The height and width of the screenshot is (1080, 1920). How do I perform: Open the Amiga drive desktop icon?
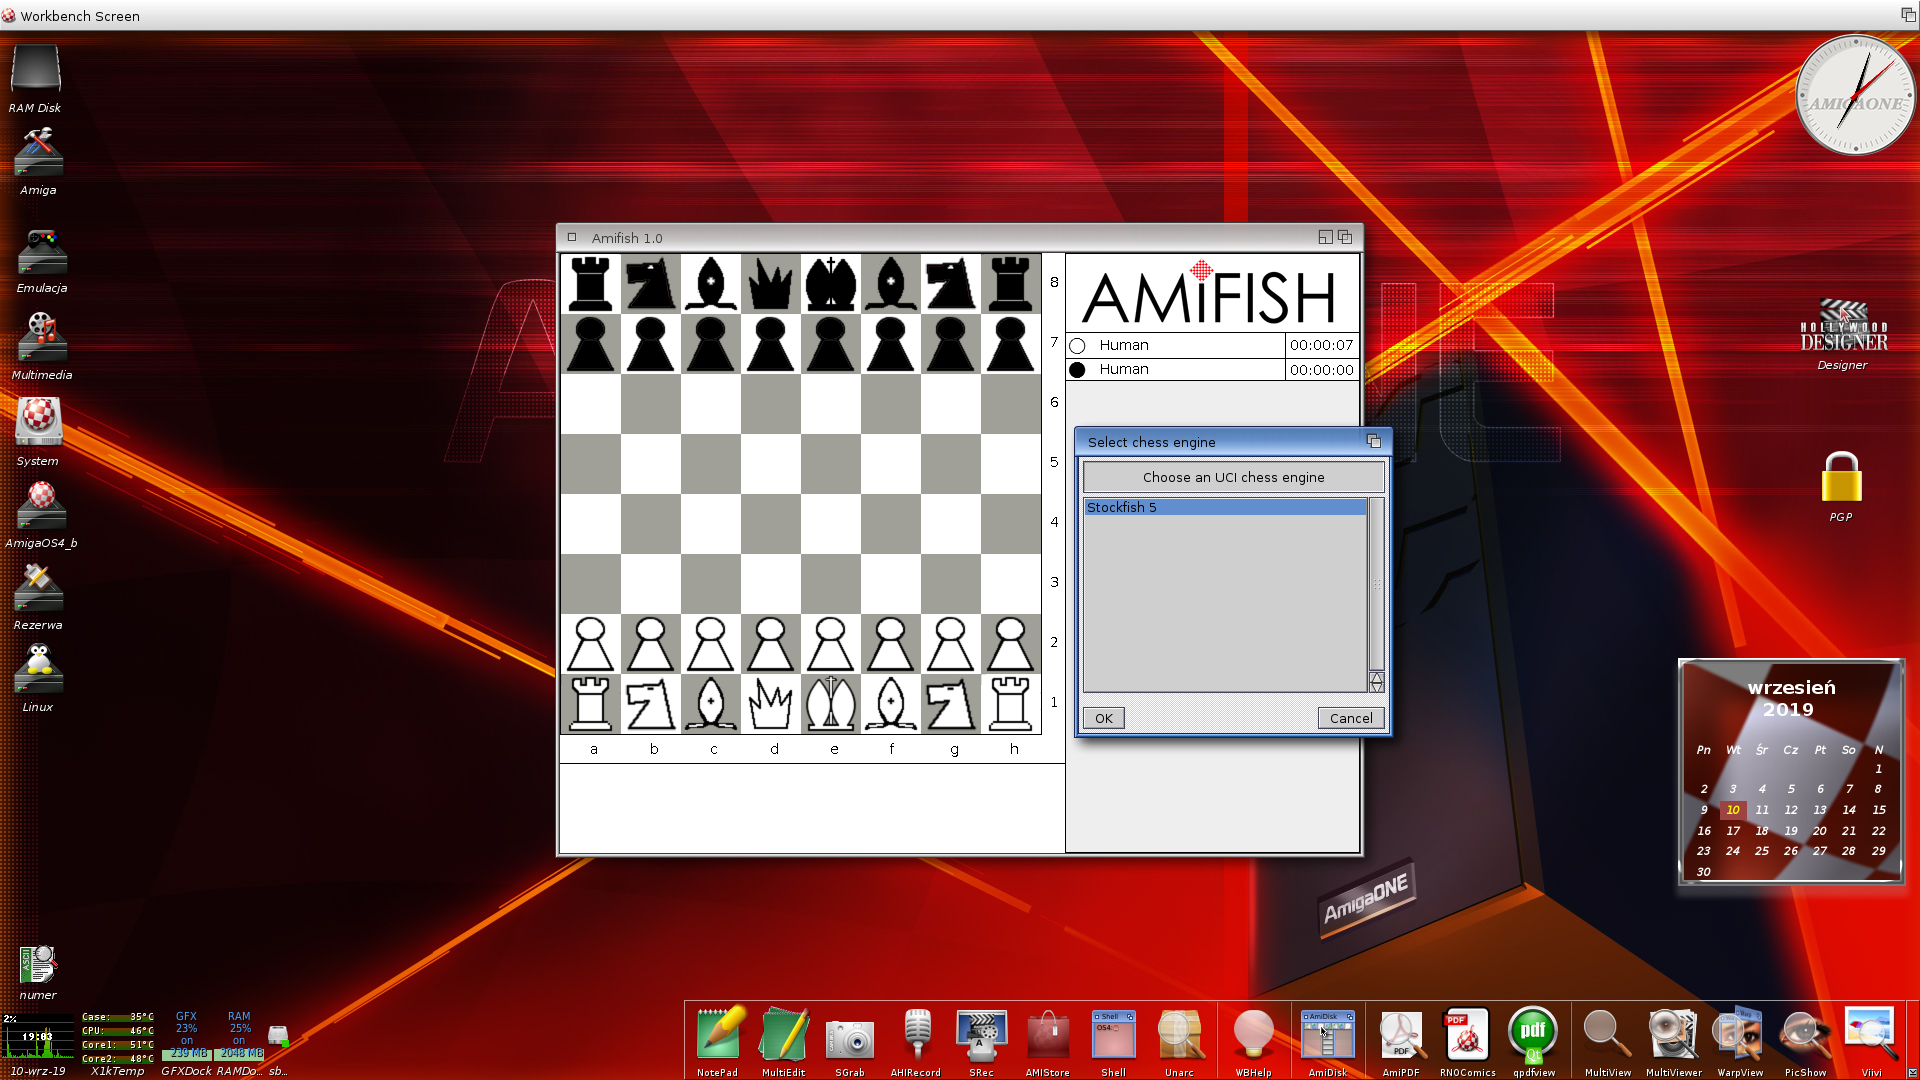coord(38,162)
